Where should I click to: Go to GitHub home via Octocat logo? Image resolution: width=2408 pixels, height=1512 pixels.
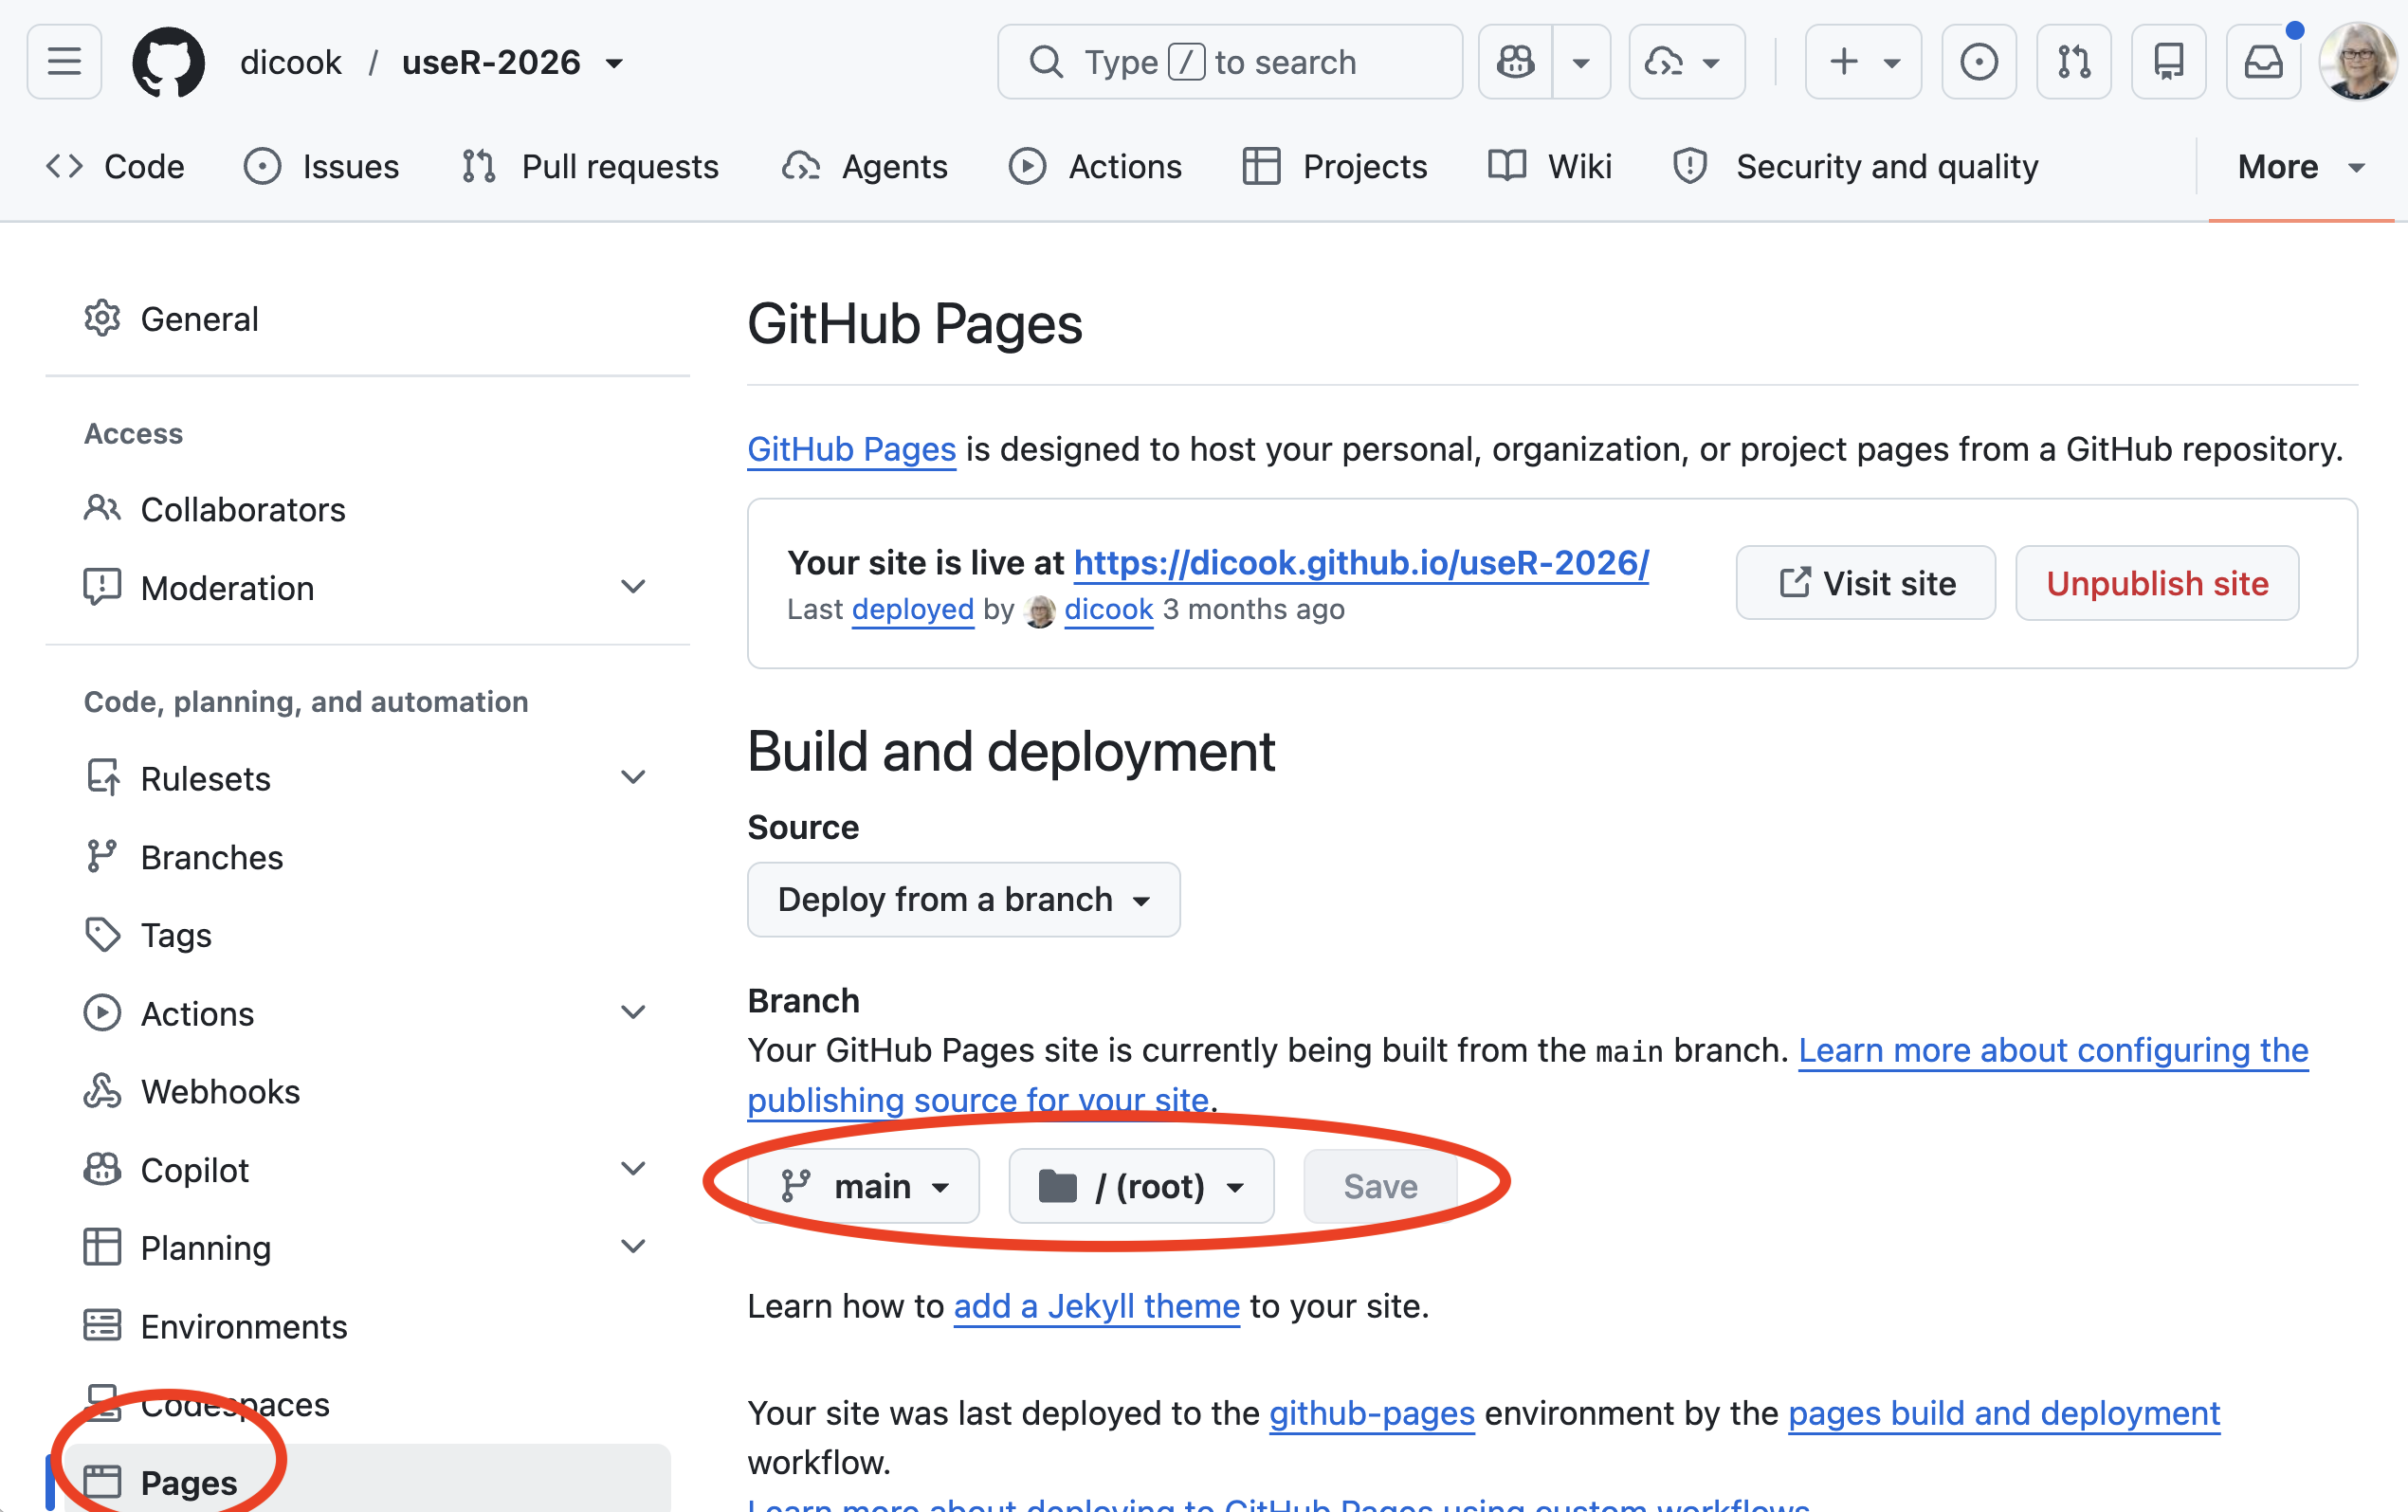point(168,62)
